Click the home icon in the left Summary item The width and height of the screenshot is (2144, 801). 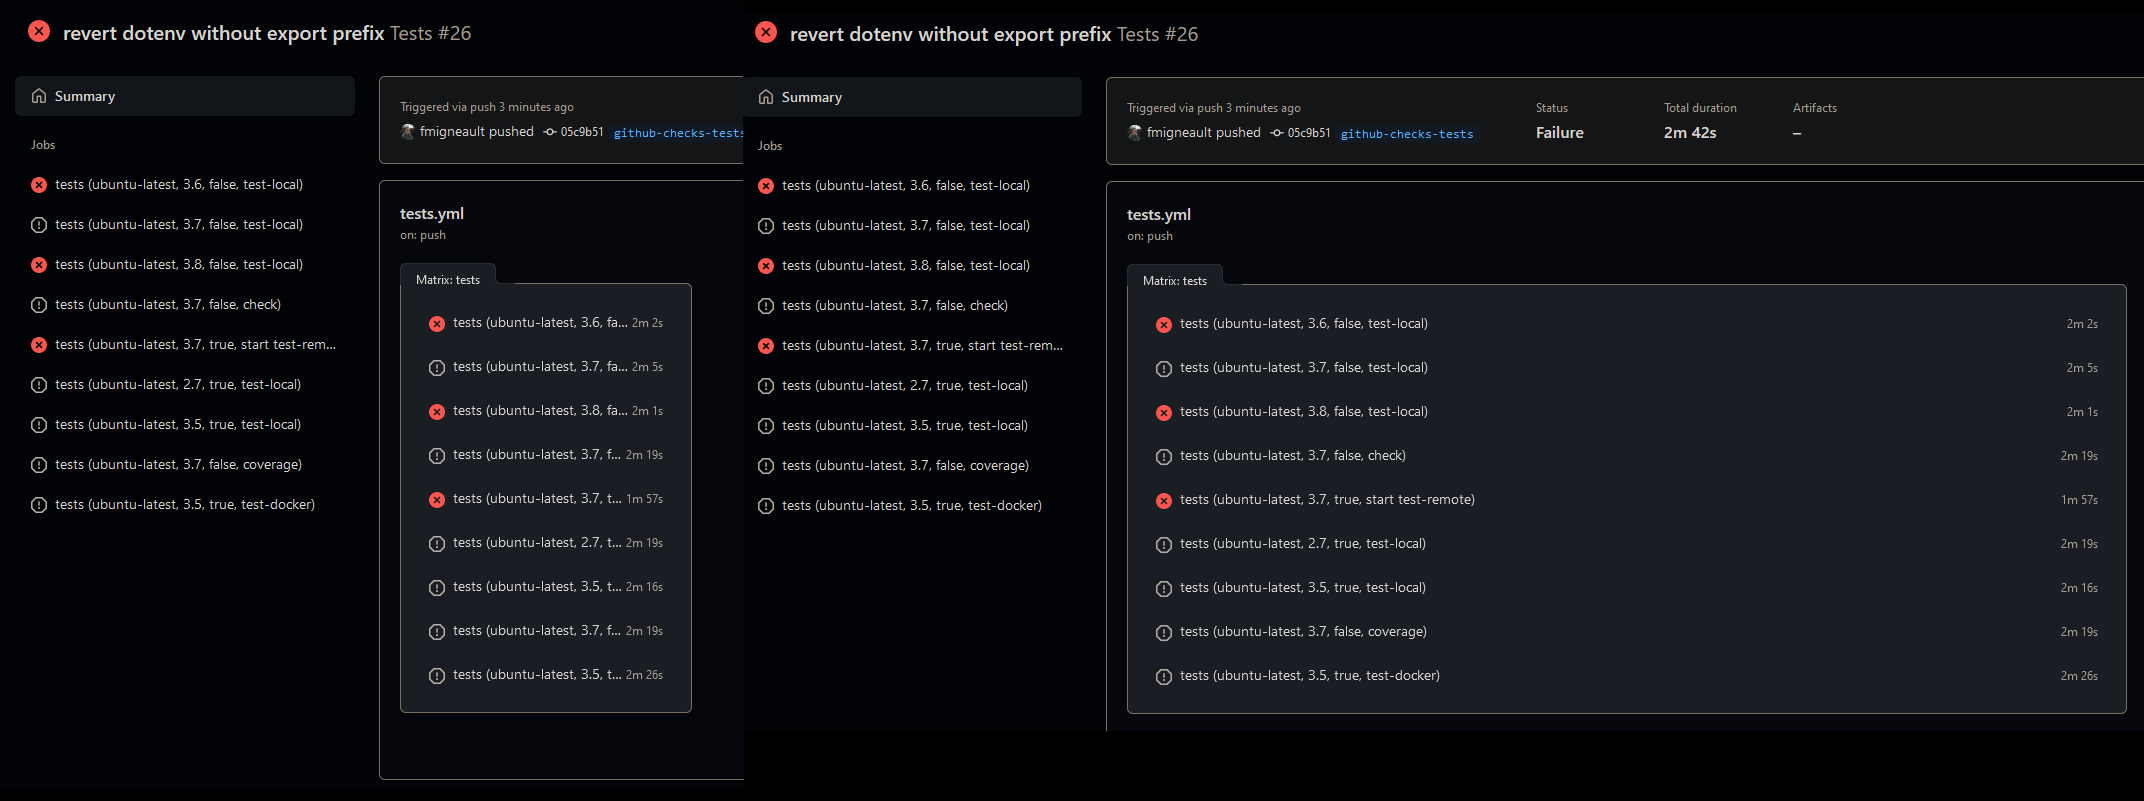[x=39, y=96]
